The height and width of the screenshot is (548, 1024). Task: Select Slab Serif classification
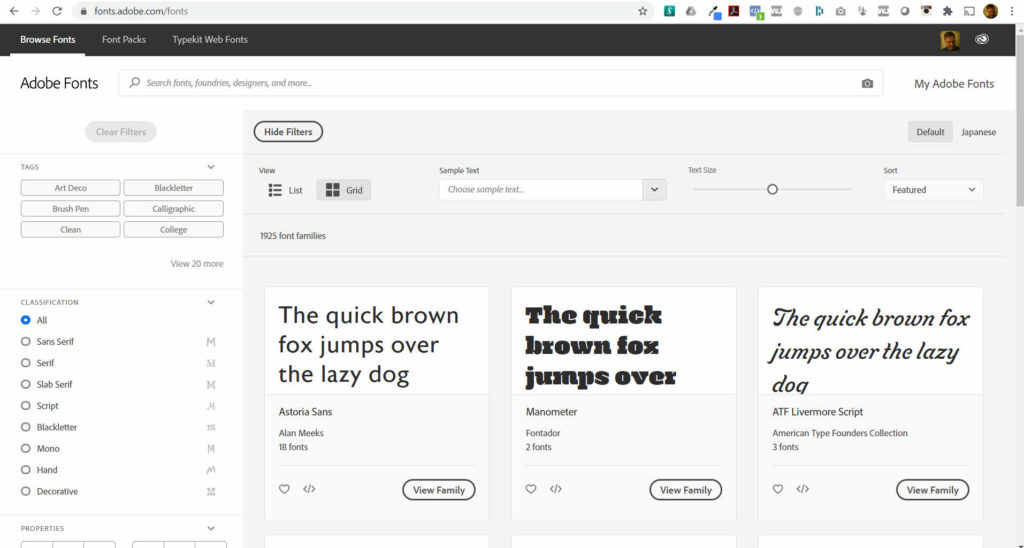(25, 384)
